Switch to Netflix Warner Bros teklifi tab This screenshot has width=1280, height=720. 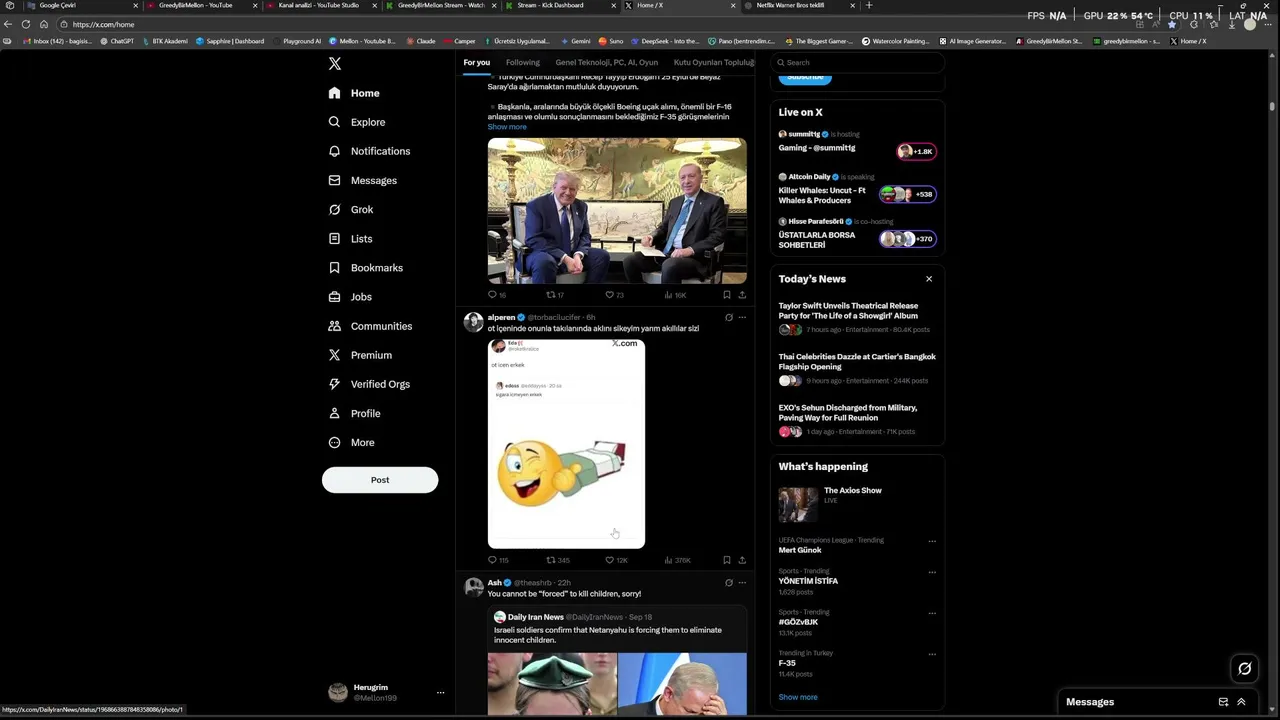pos(800,5)
